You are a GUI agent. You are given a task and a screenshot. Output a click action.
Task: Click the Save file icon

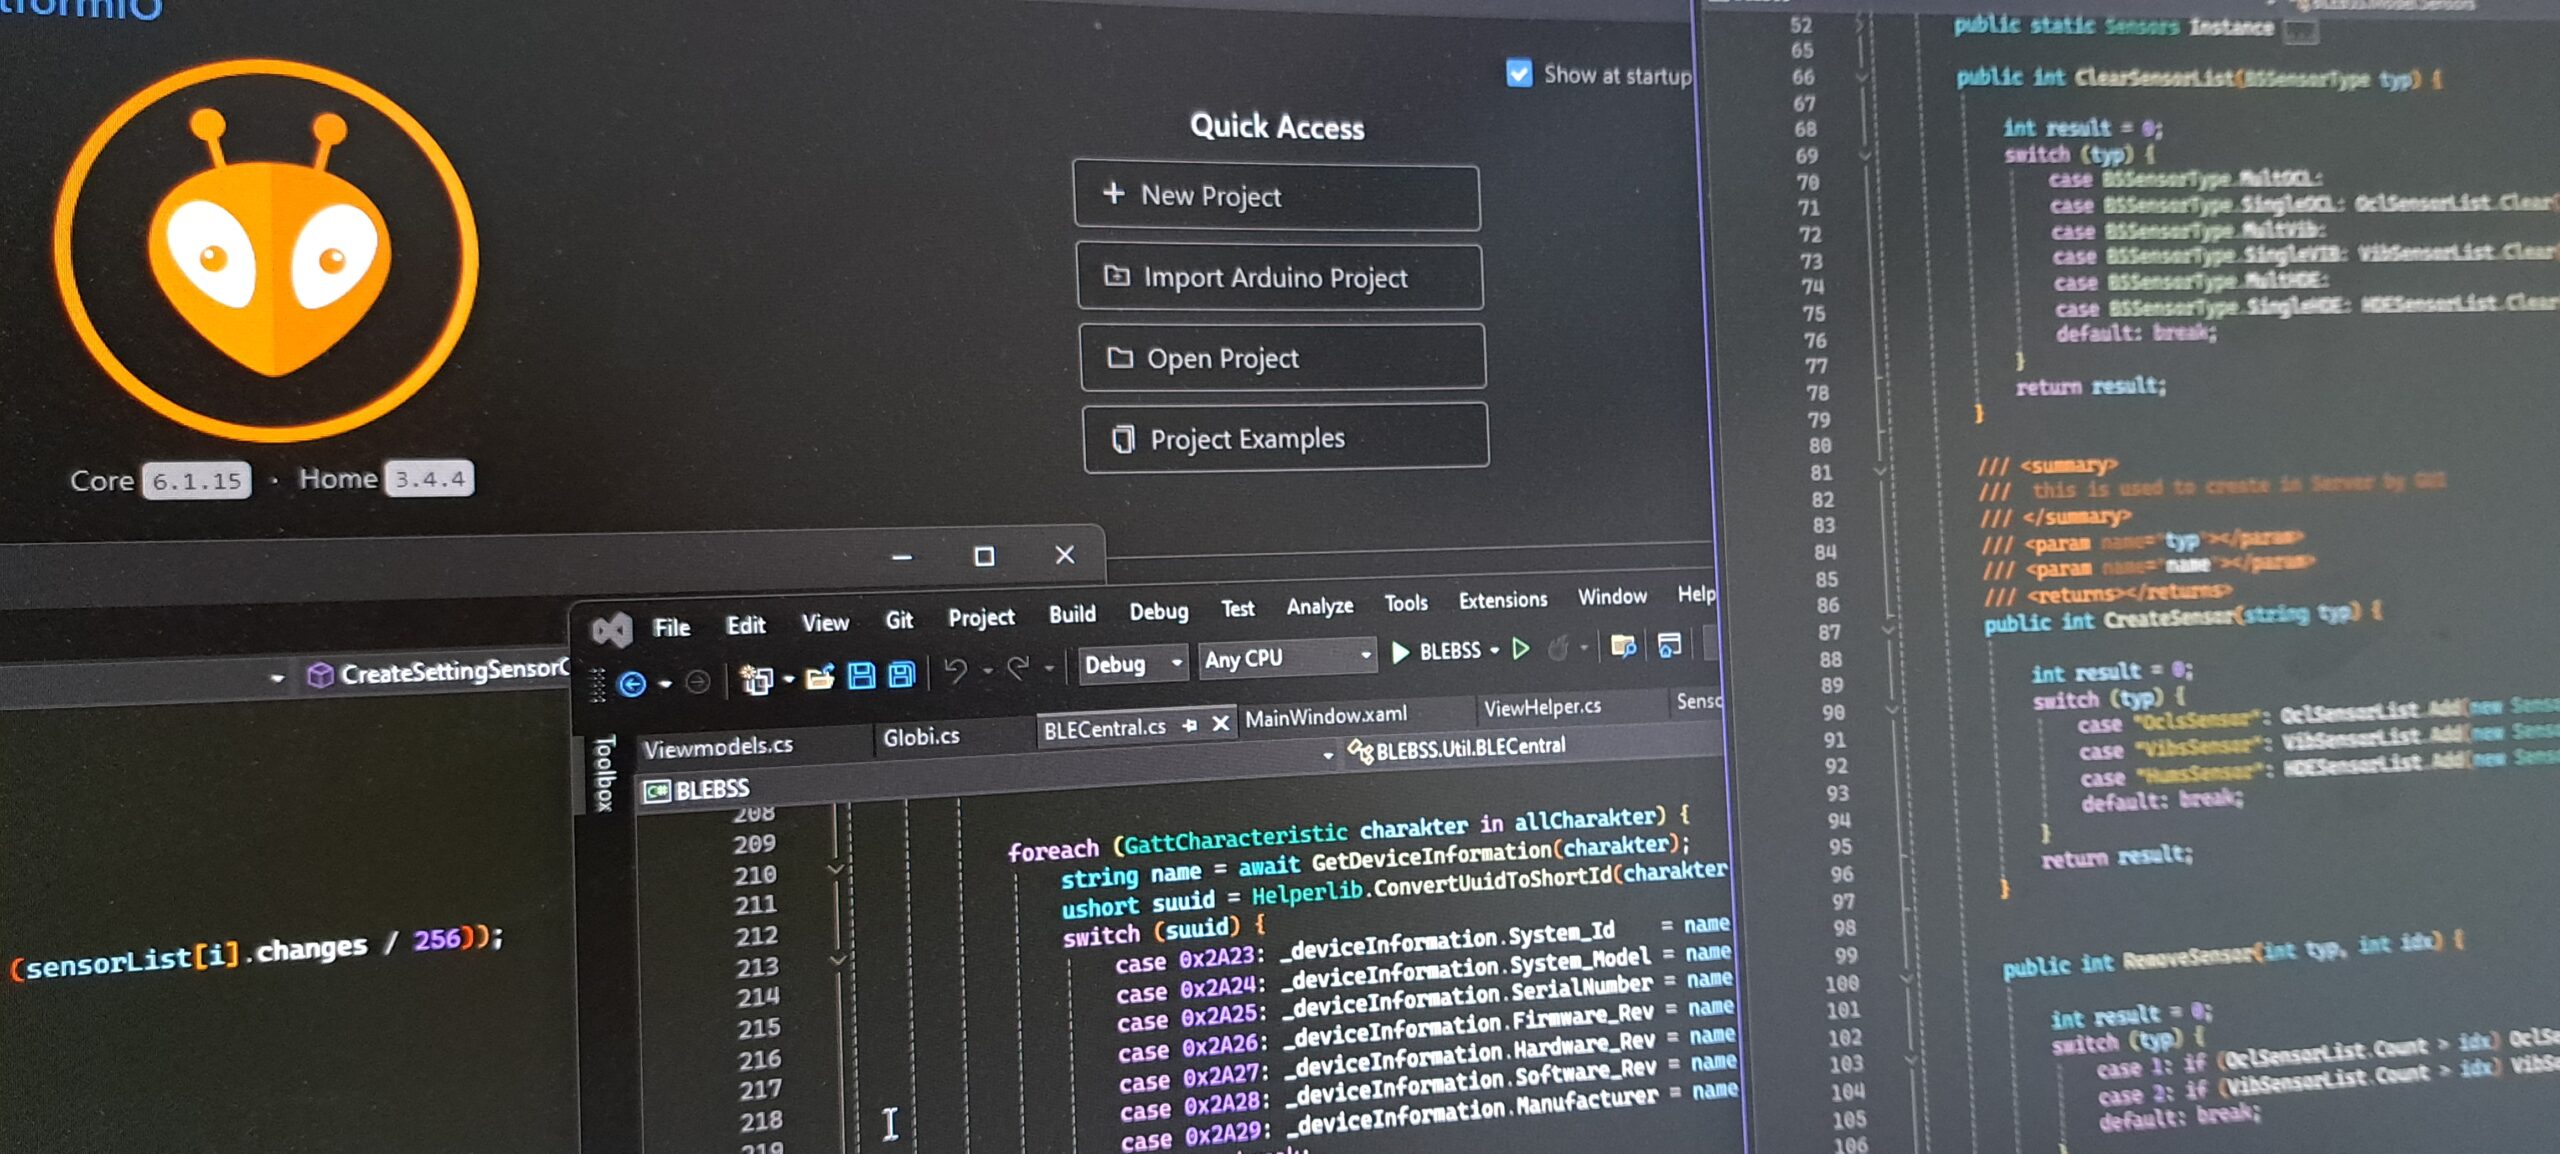pos(861,676)
